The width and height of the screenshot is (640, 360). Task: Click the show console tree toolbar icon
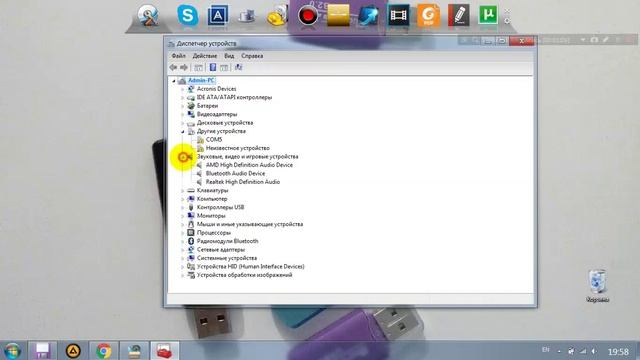click(198, 67)
